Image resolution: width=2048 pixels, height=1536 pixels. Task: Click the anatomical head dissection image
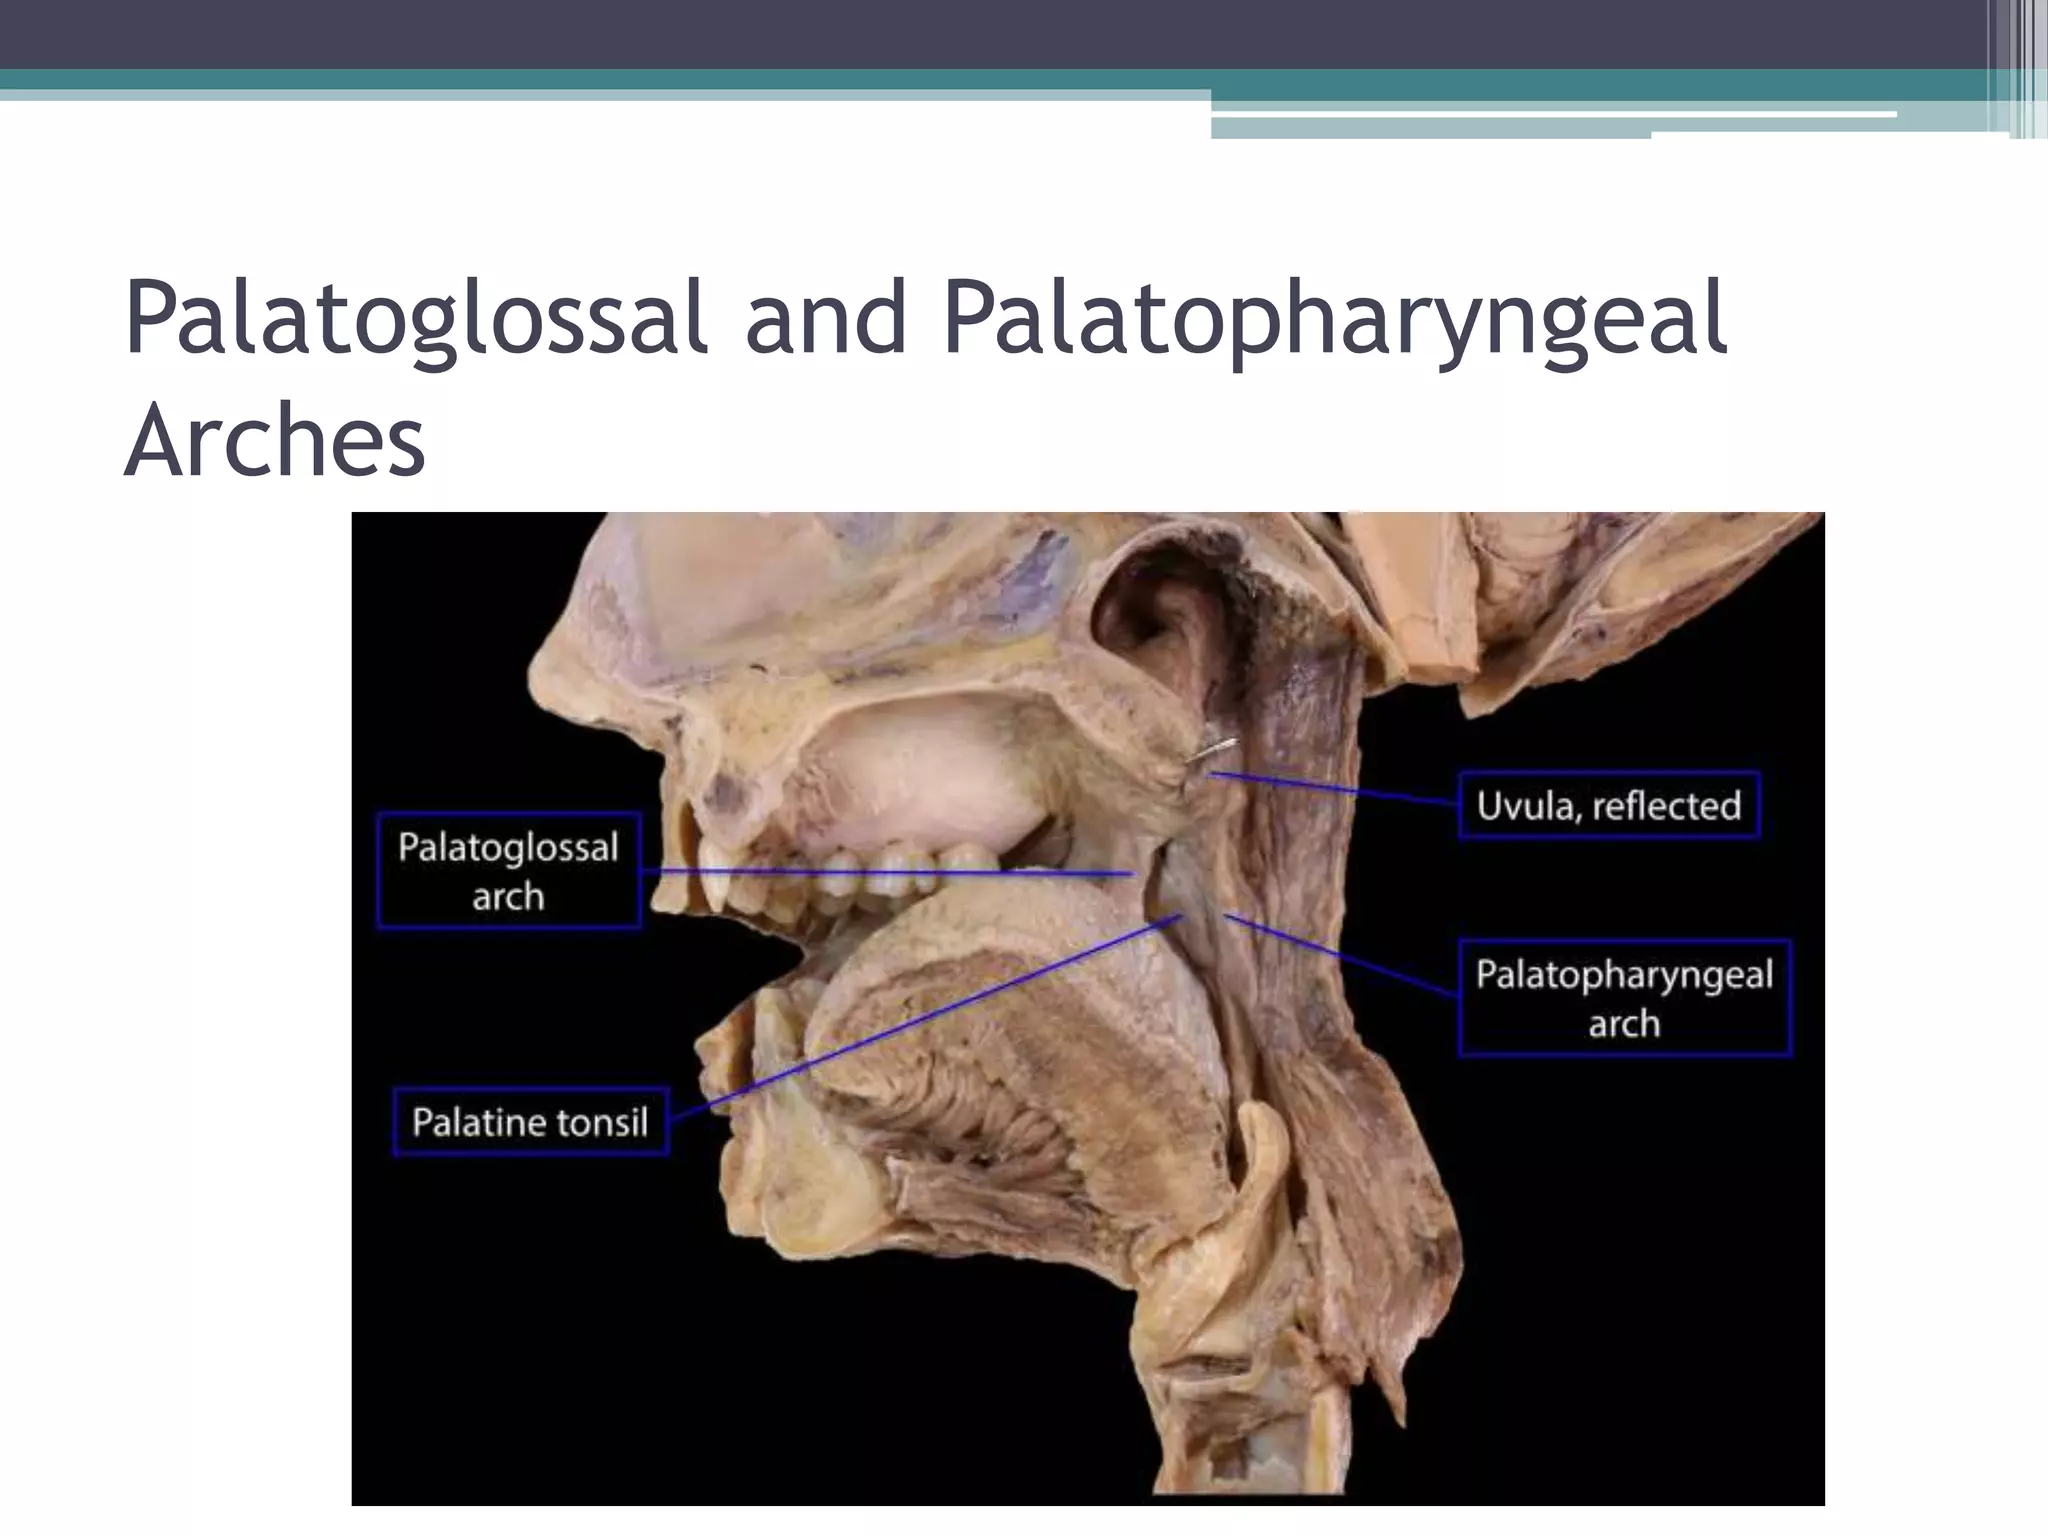(1088, 1009)
